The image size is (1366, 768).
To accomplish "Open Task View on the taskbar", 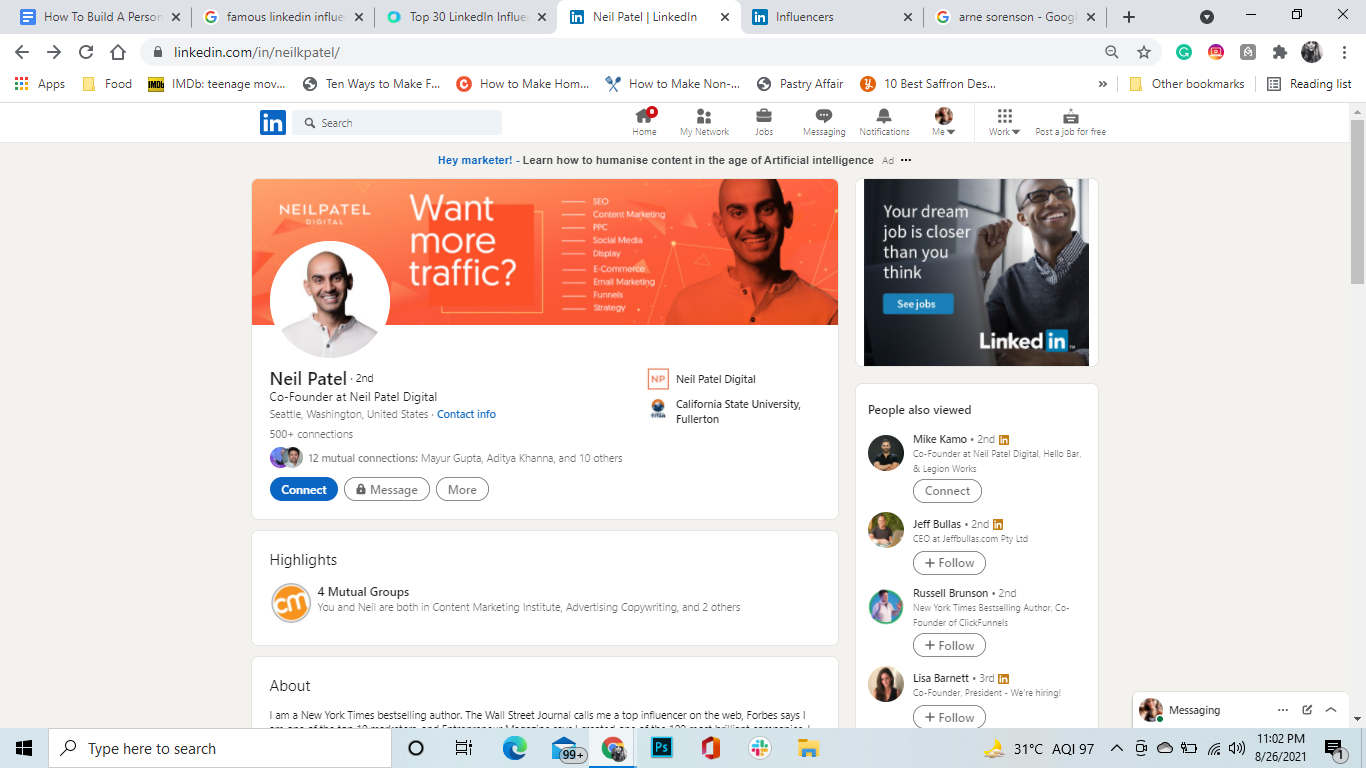I will (464, 748).
